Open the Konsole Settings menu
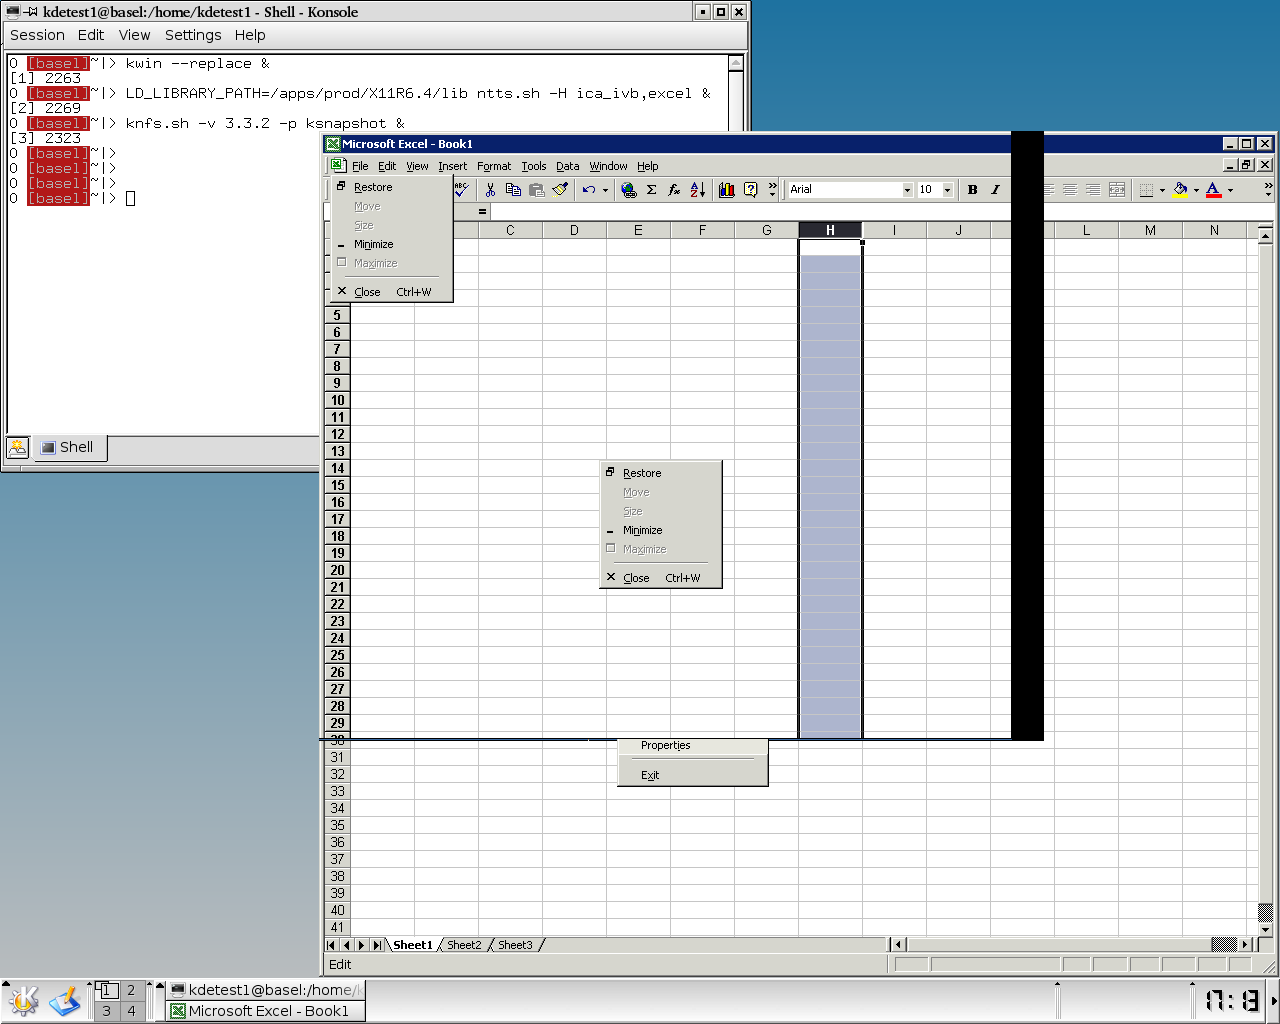1280x1024 pixels. tap(193, 35)
